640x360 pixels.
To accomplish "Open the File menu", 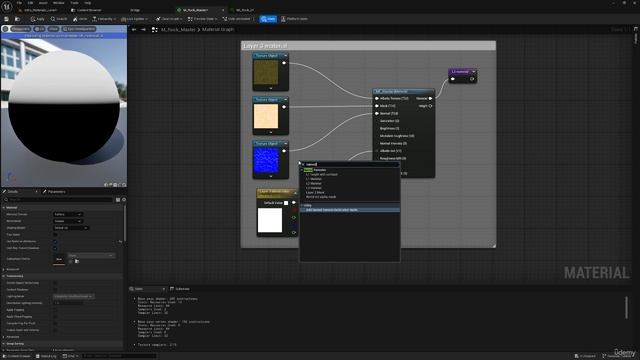I will (19, 3).
